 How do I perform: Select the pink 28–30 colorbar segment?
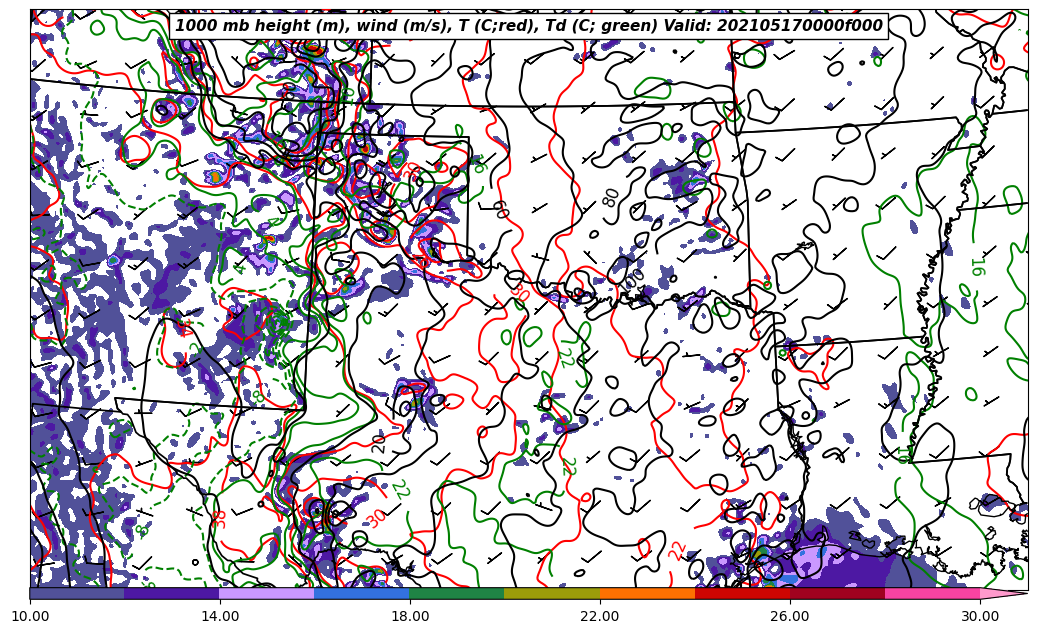(933, 593)
